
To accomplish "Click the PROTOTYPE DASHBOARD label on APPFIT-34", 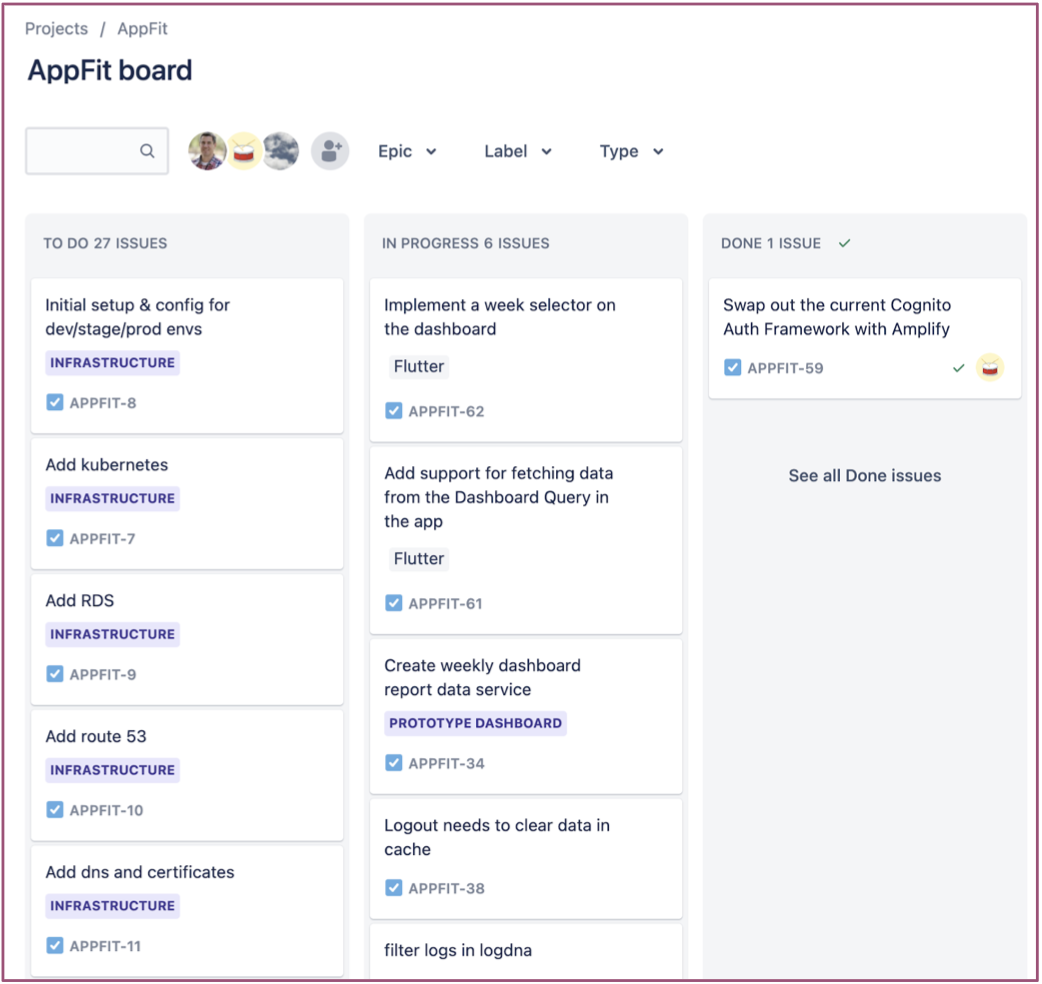I will pyautogui.click(x=475, y=723).
